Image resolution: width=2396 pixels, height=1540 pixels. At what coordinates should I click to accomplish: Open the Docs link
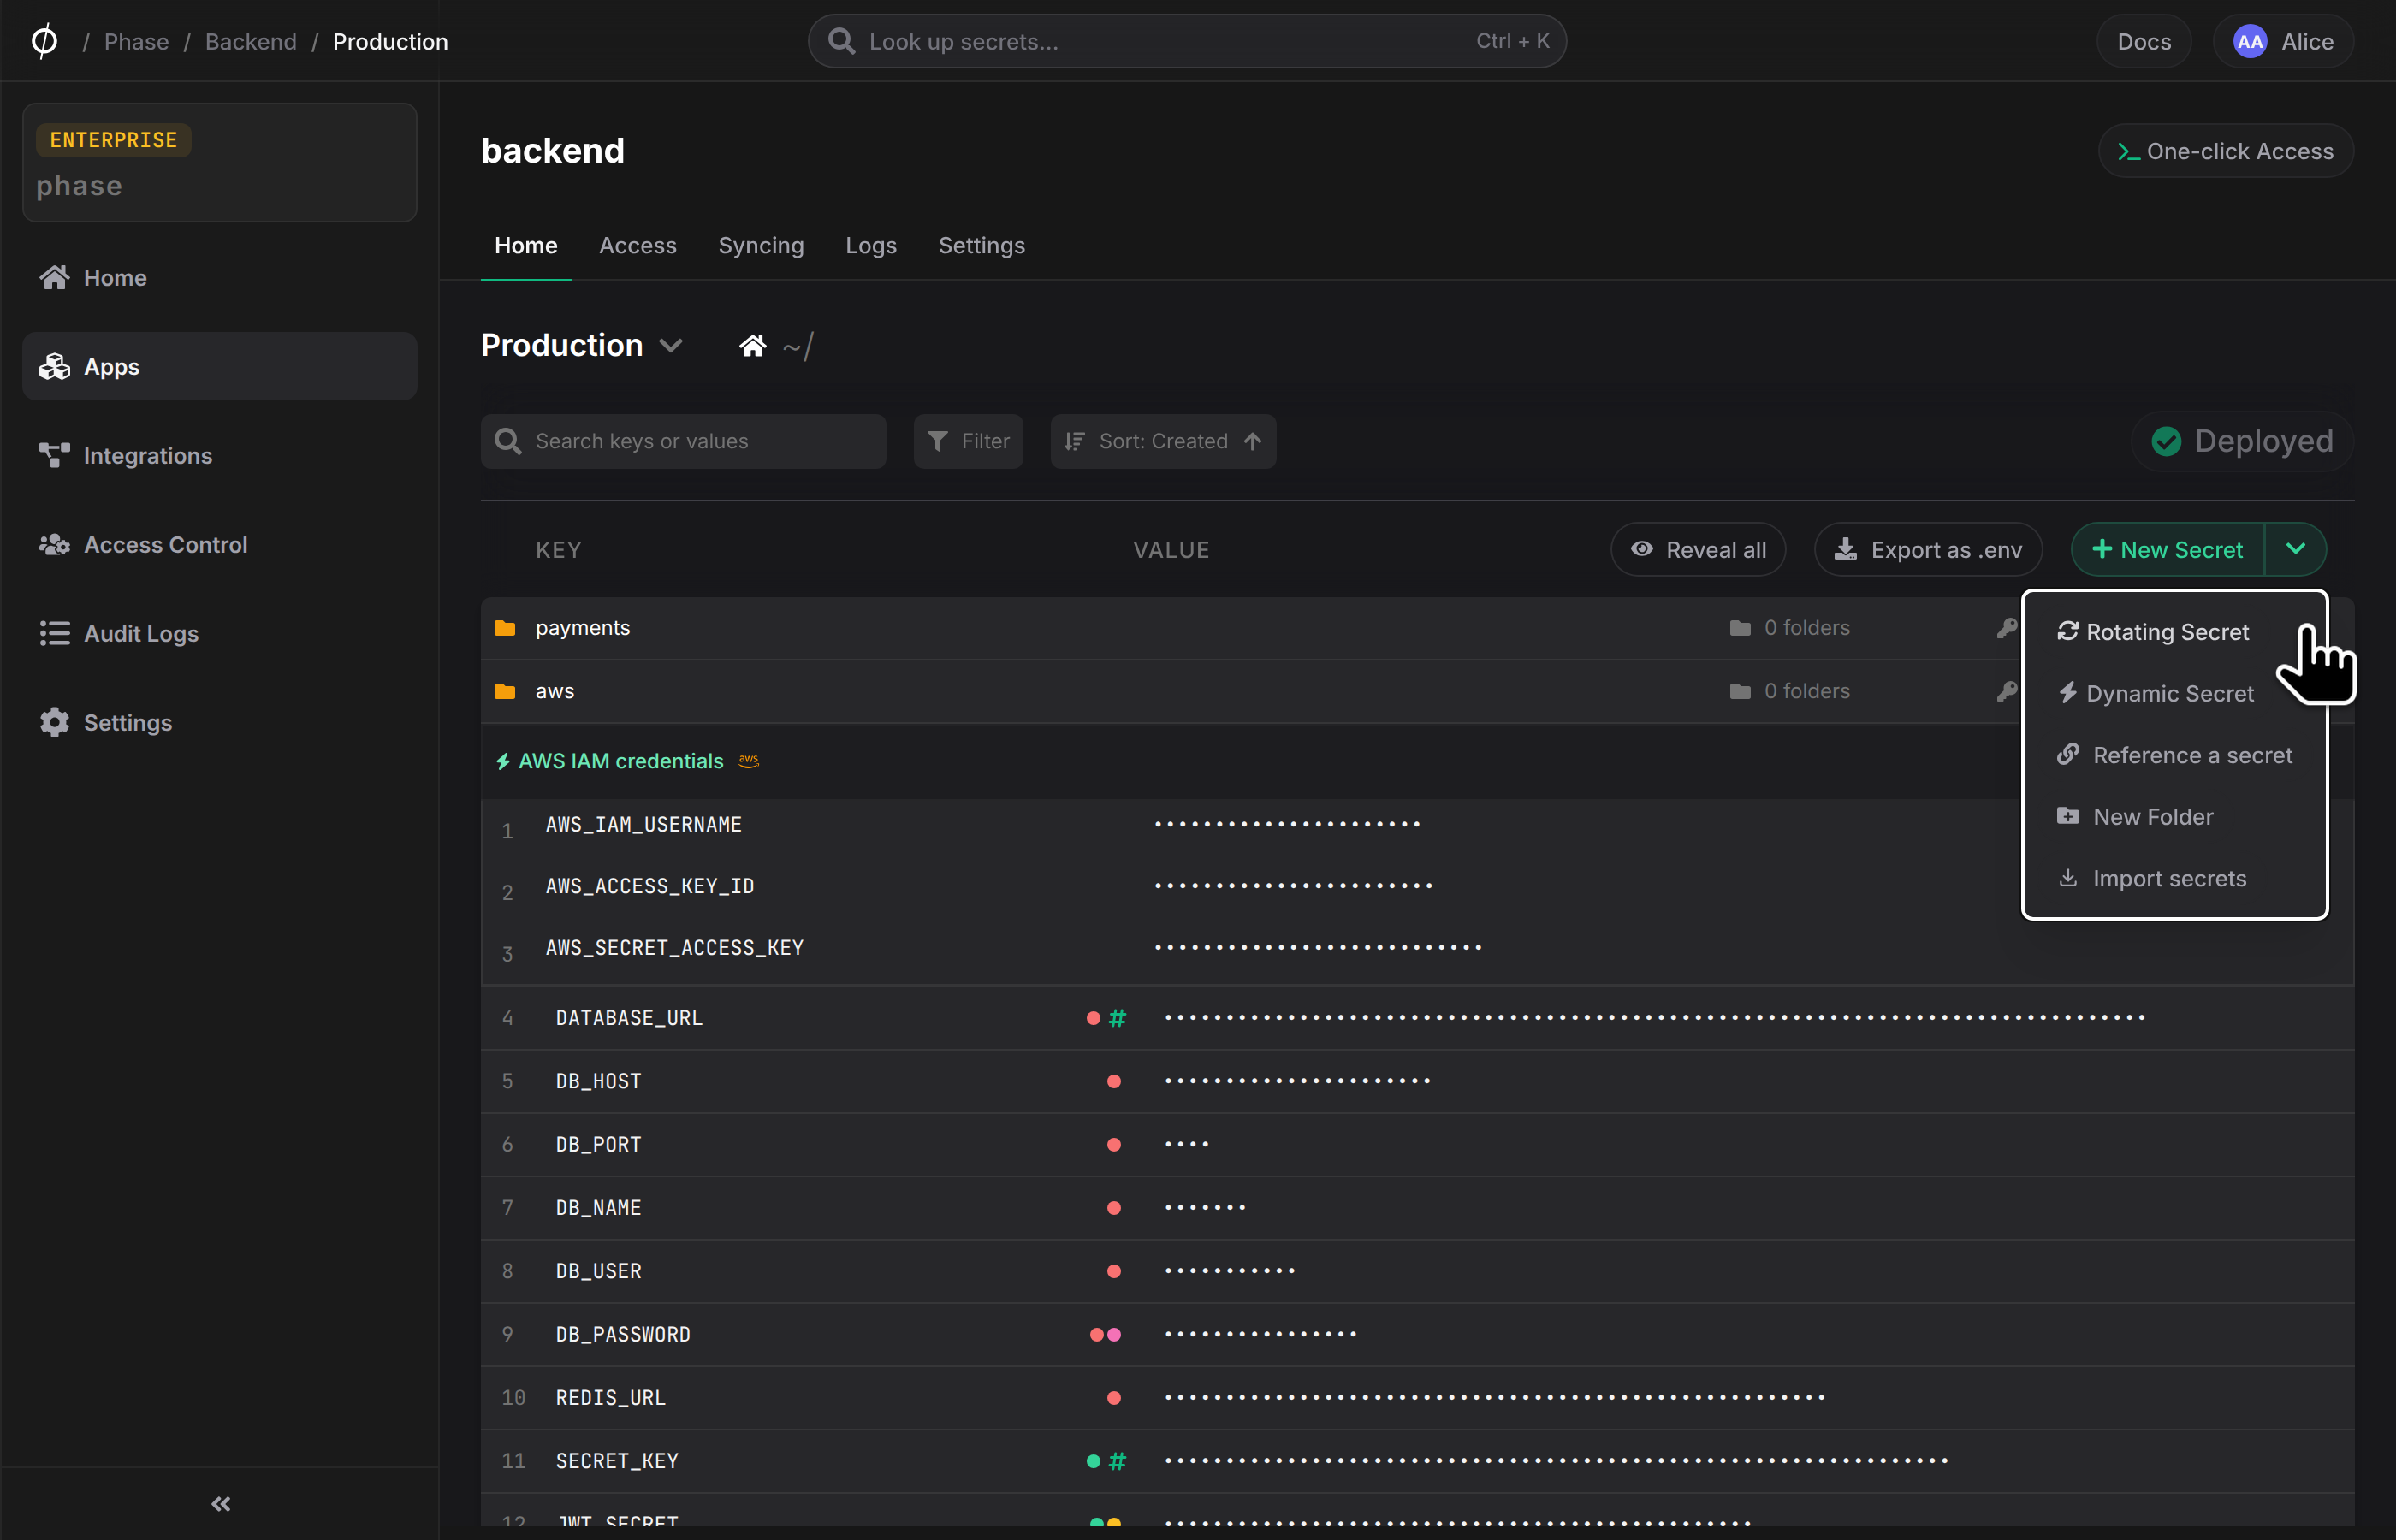[2143, 41]
